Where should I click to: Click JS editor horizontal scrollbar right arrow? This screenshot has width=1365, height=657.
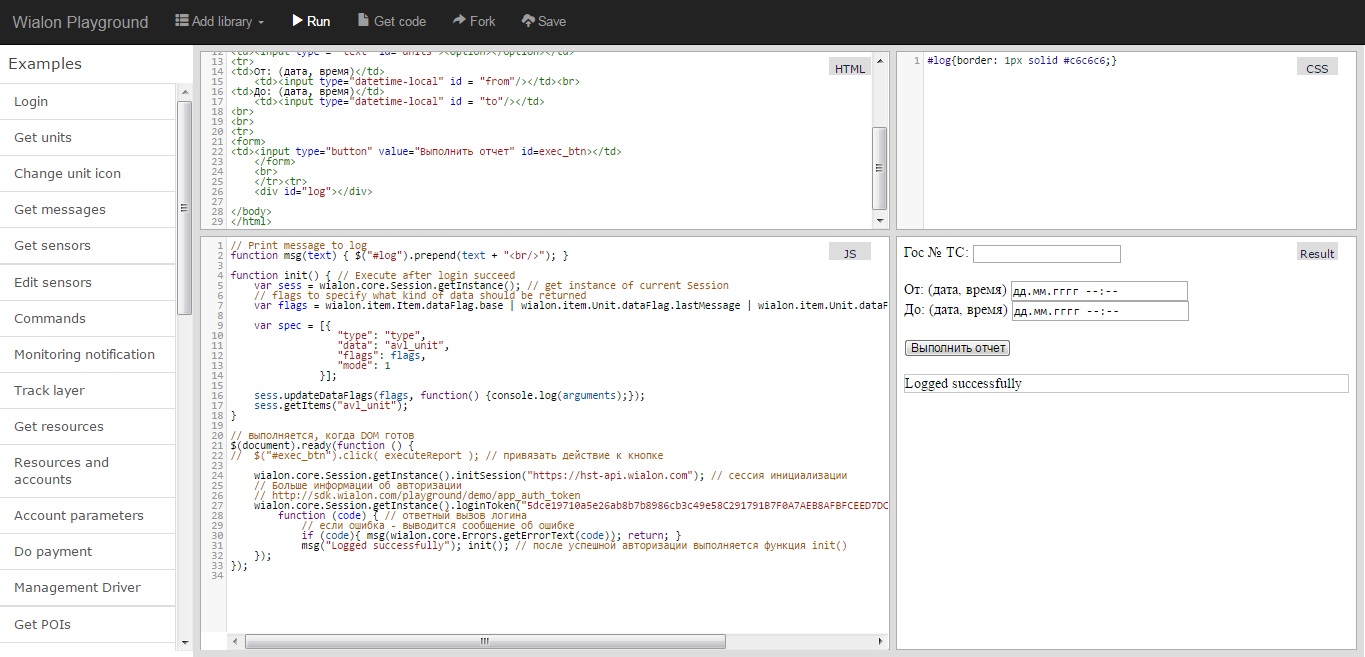click(x=880, y=641)
